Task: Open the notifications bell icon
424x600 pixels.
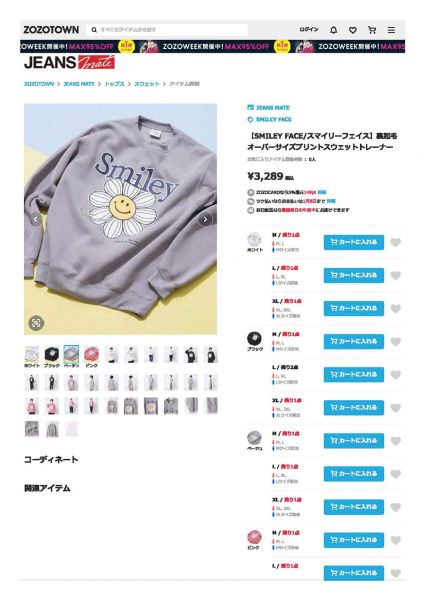Action: click(333, 30)
